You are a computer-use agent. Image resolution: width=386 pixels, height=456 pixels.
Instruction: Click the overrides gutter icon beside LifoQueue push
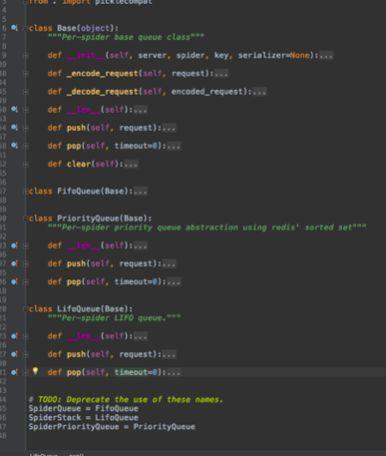pos(14,354)
